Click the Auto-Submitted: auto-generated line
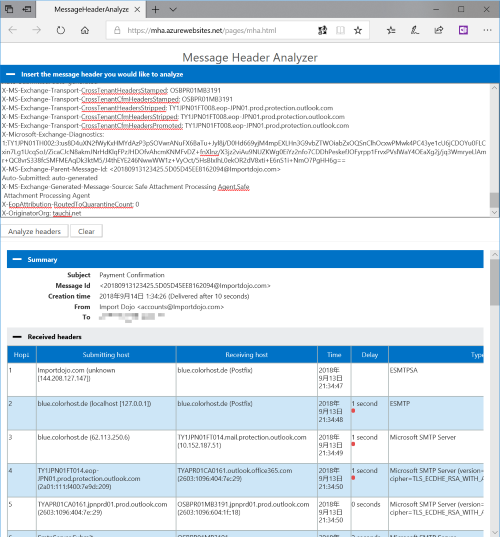 coord(50,178)
